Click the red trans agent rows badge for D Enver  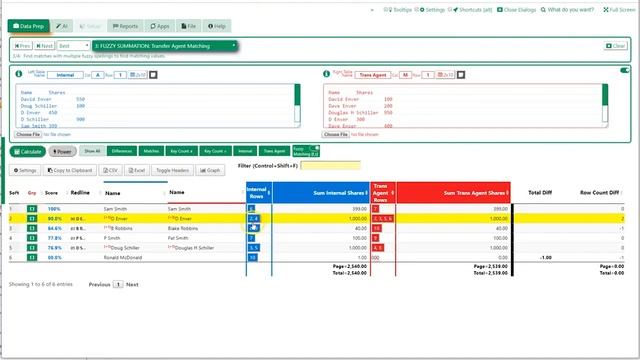click(x=383, y=219)
